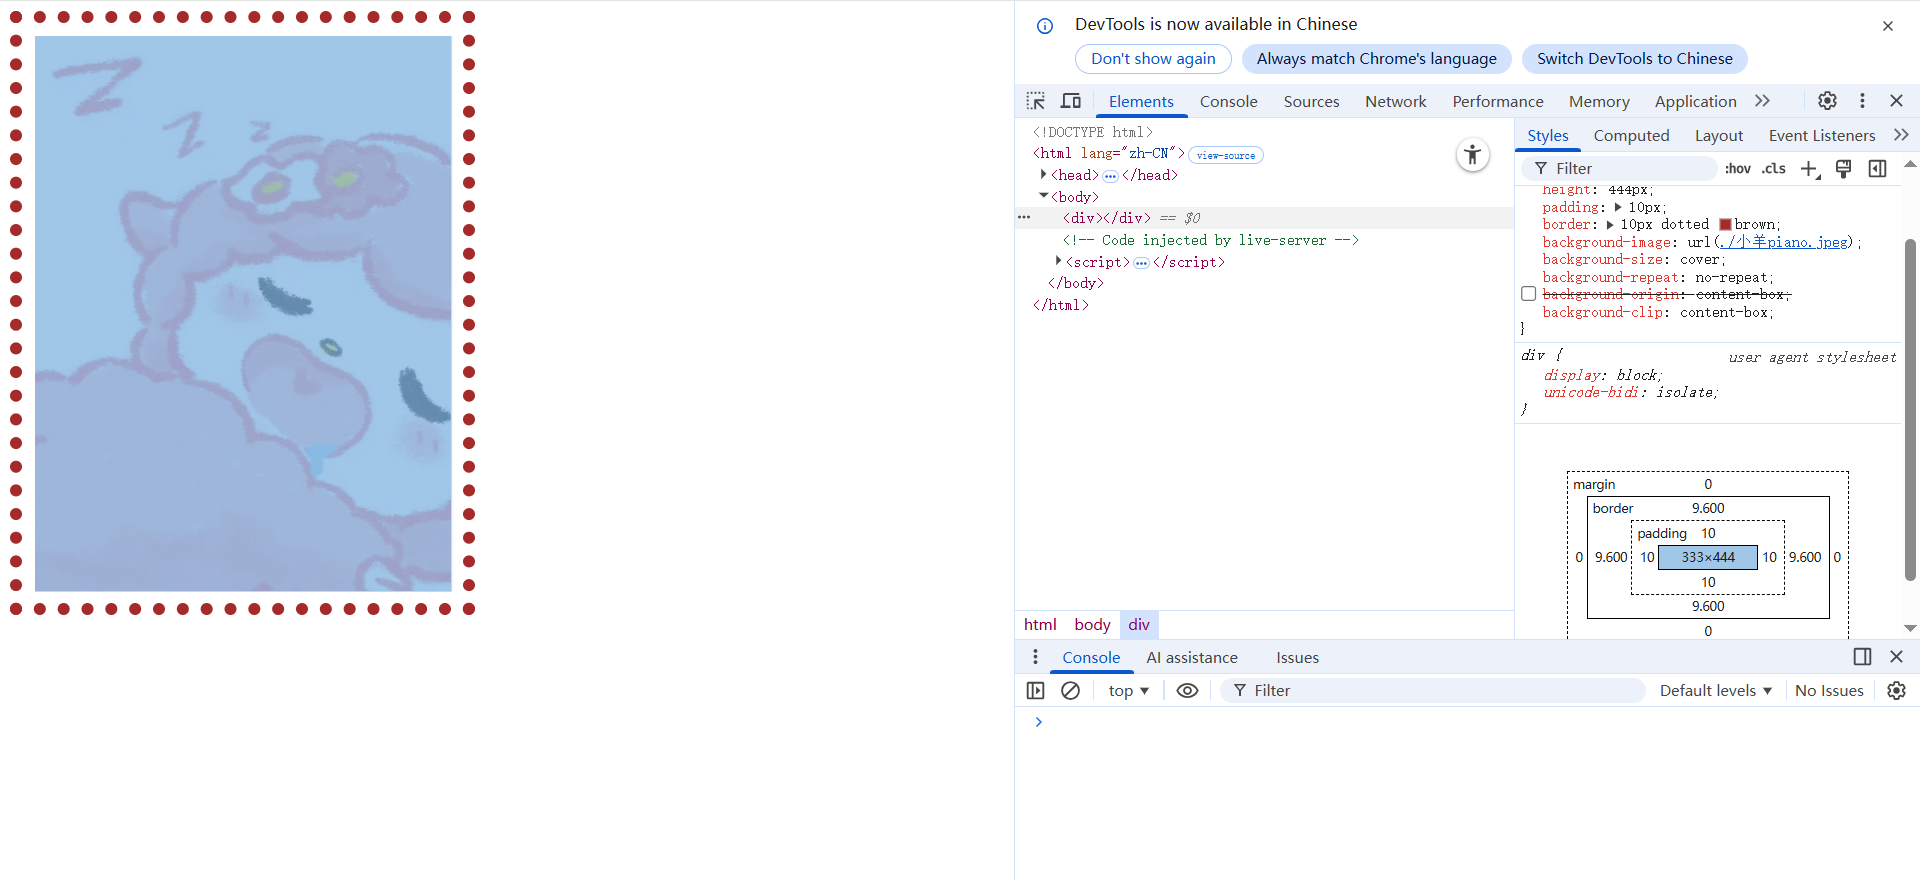Click the No Issues indicator
The width and height of the screenshot is (1920, 880).
(1828, 691)
